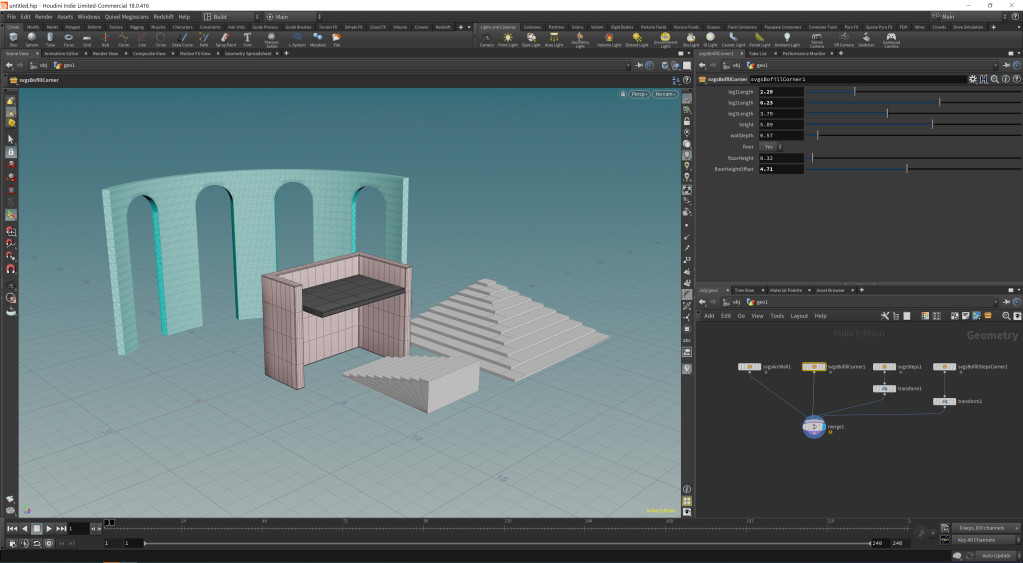Screen dimensions: 1023x563
Task: Click the Layout menu in network editor
Action: tap(799, 316)
